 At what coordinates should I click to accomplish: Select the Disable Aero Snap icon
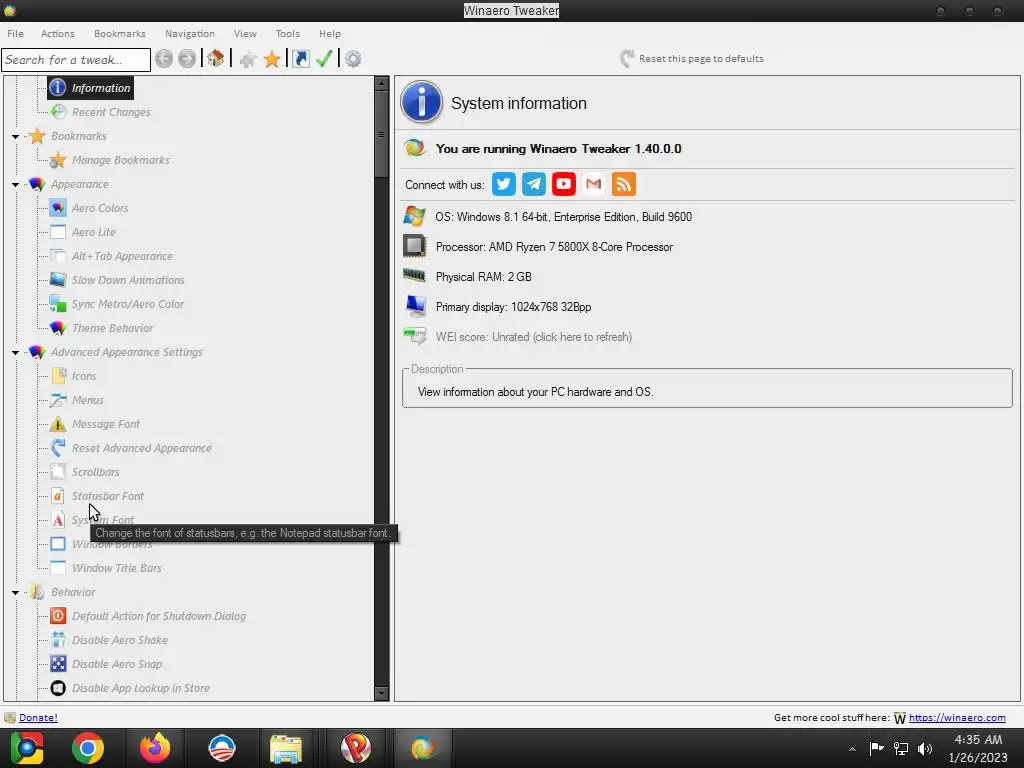(x=58, y=664)
